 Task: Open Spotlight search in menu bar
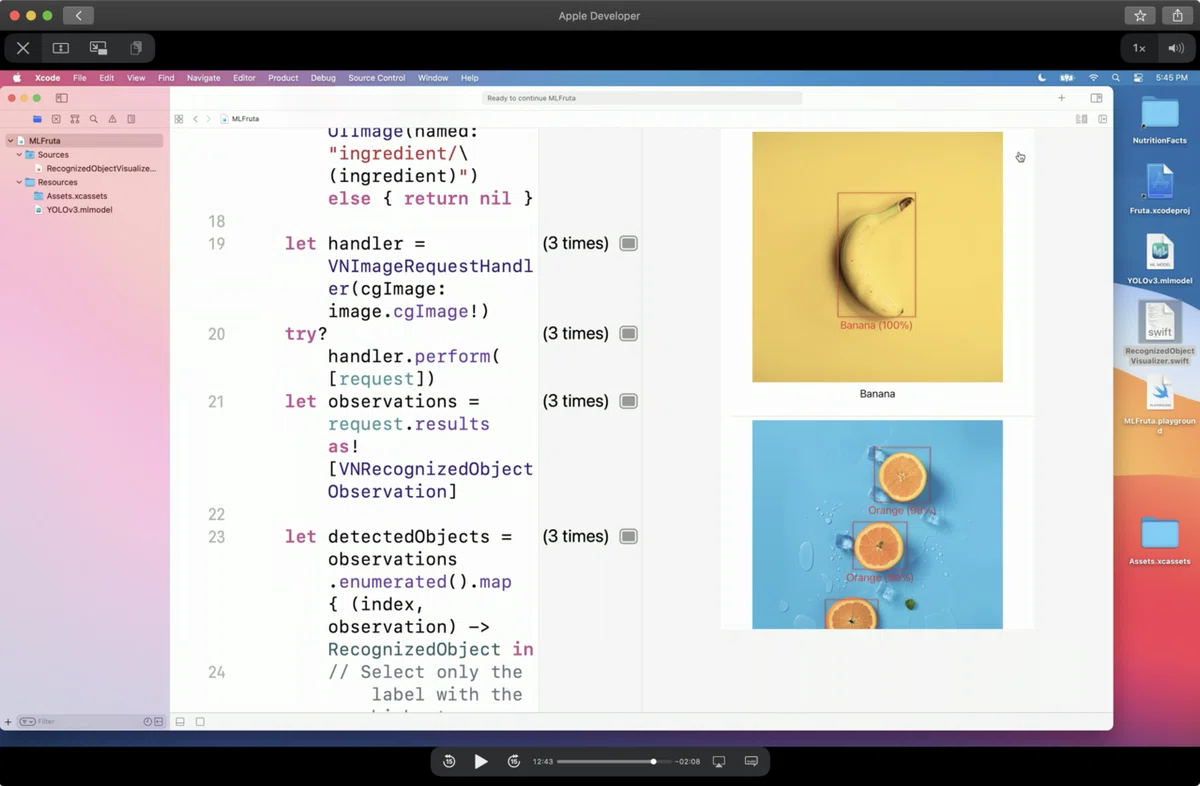click(x=1116, y=78)
